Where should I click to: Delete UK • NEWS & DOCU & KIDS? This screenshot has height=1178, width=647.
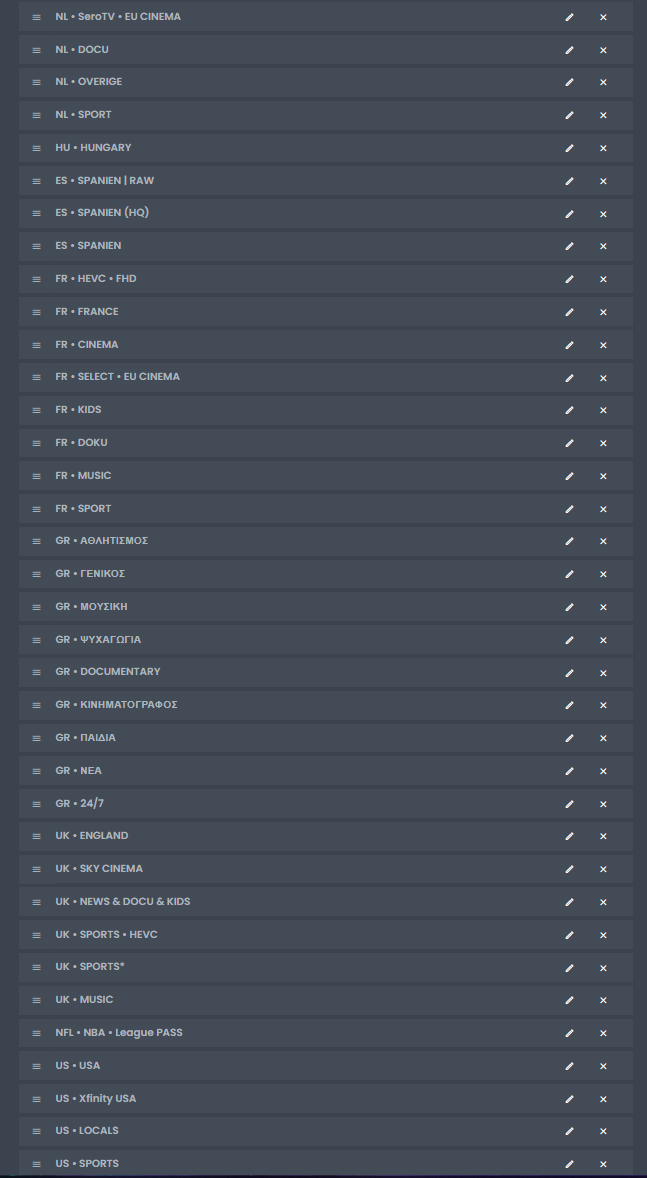[603, 902]
